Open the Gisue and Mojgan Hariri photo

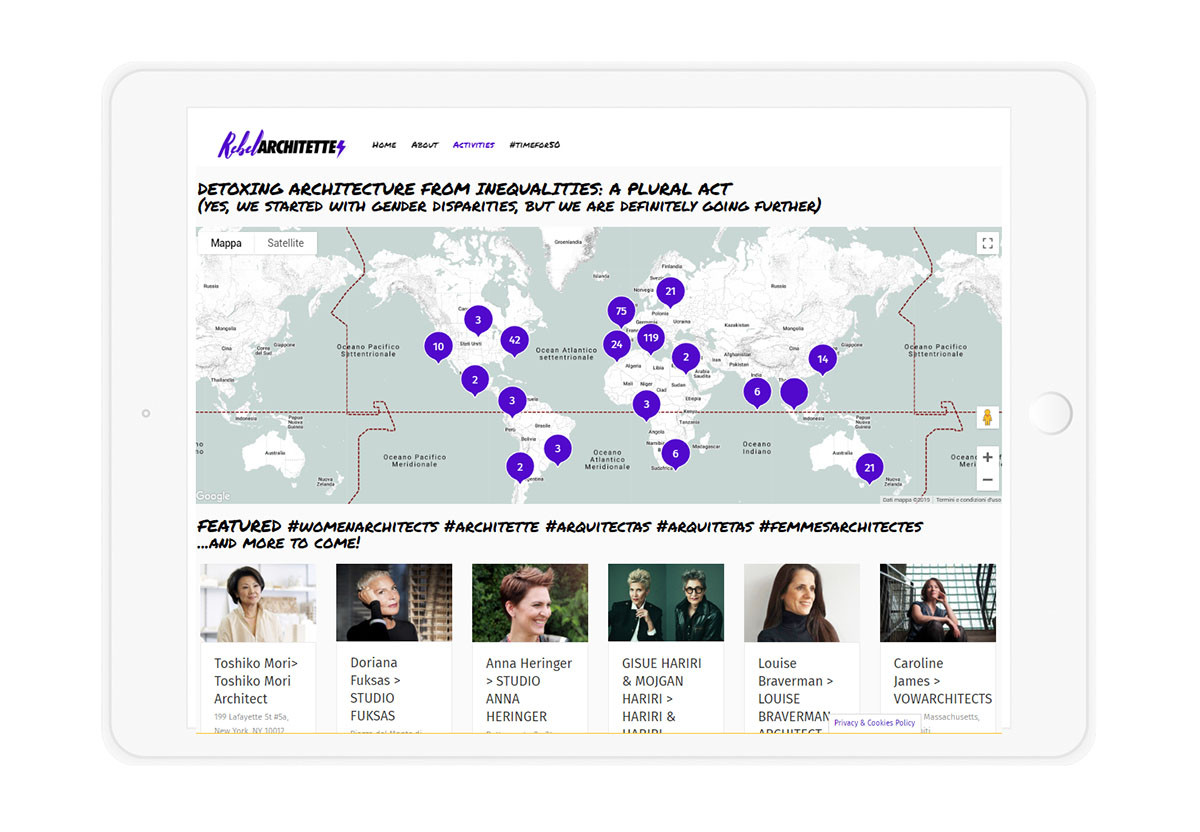point(666,603)
